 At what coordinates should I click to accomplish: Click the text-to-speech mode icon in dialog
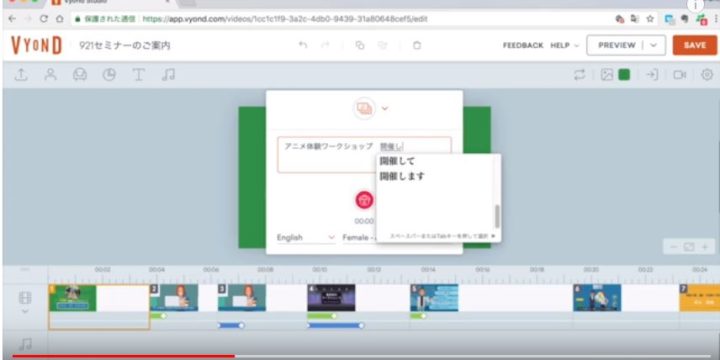click(364, 108)
